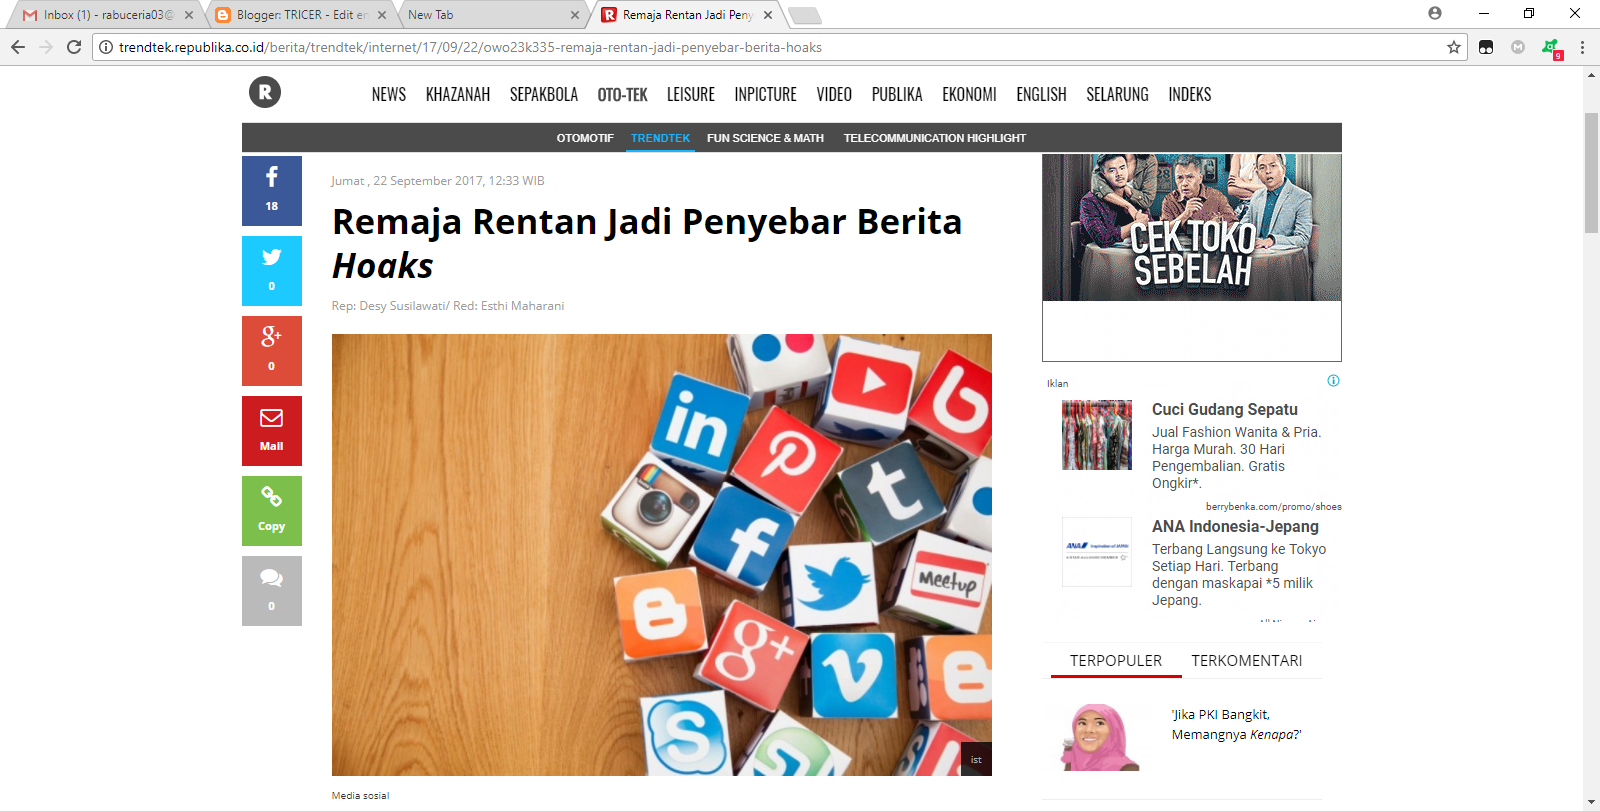
Task: Open the LEISURE section
Action: click(691, 94)
